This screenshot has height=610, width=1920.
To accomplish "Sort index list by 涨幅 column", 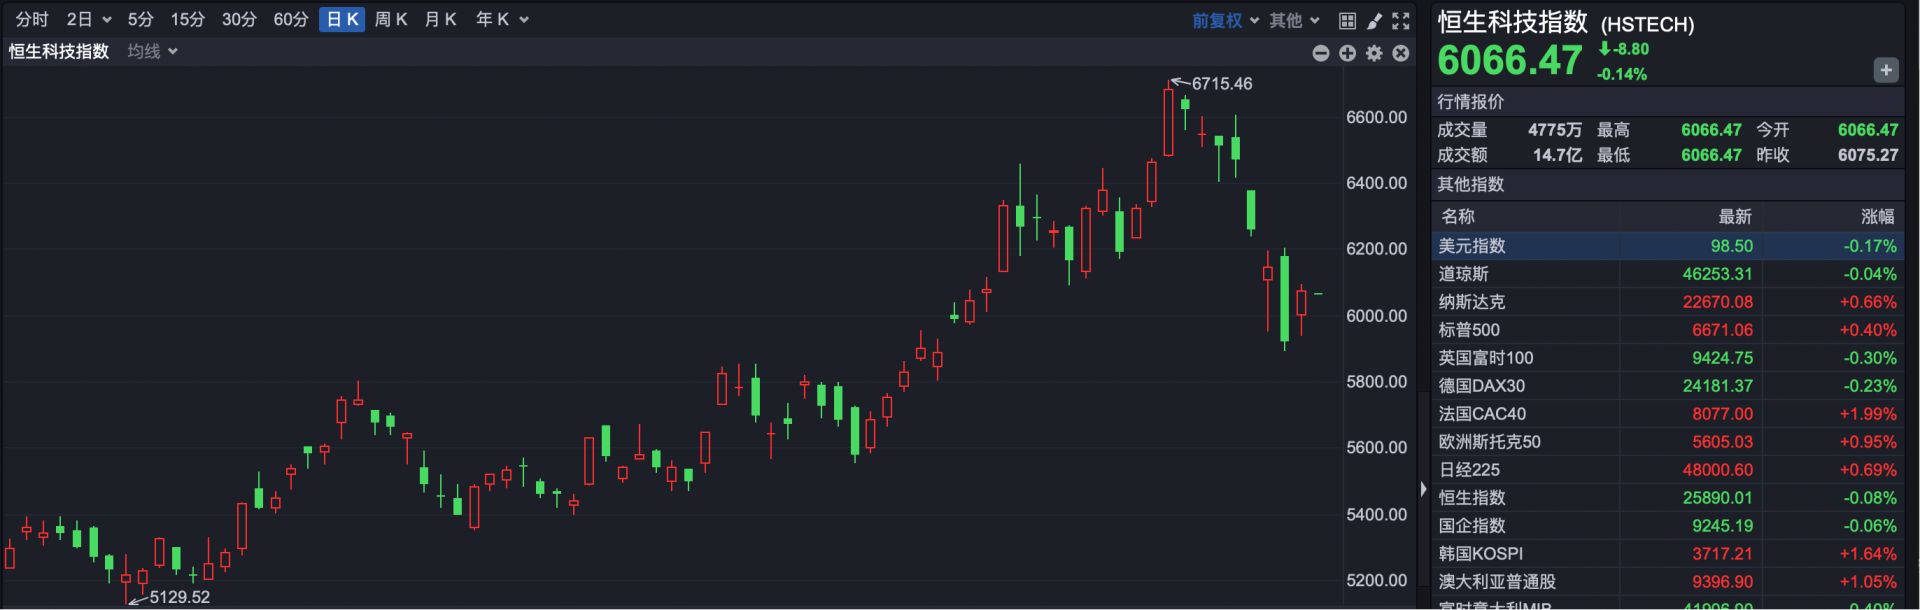I will 1877,217.
